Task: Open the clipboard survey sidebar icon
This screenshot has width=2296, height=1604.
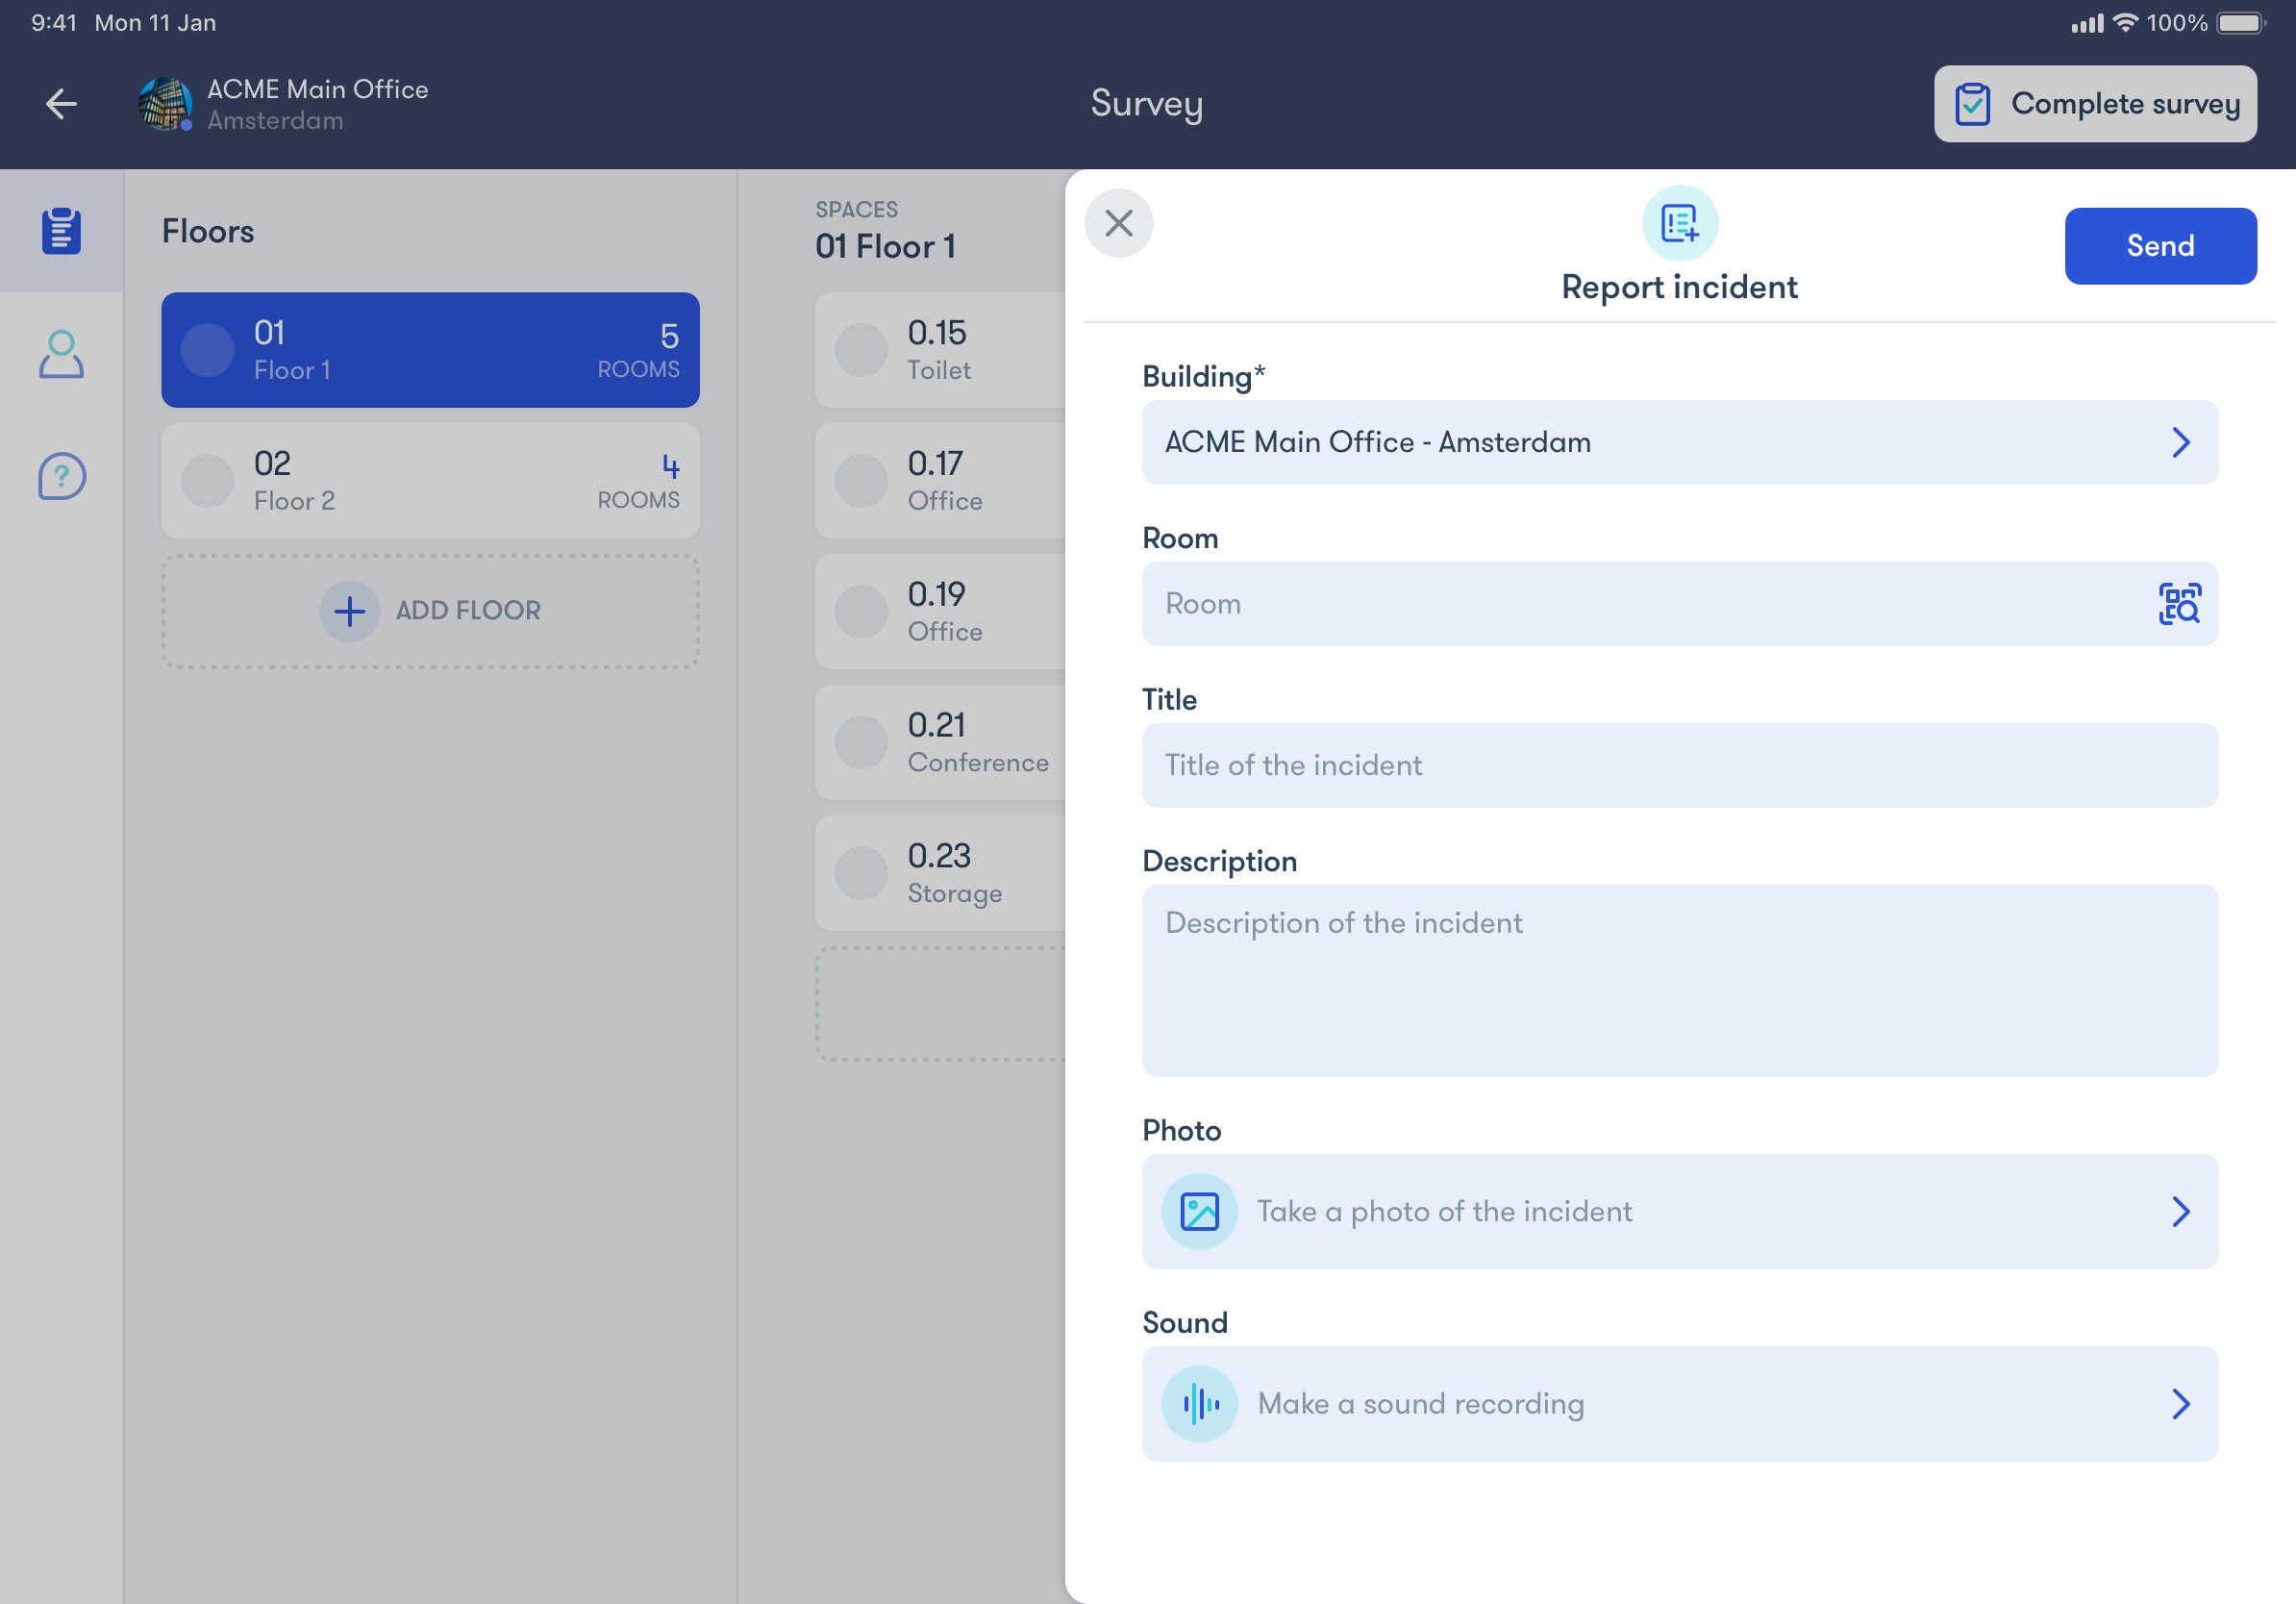Action: point(61,231)
